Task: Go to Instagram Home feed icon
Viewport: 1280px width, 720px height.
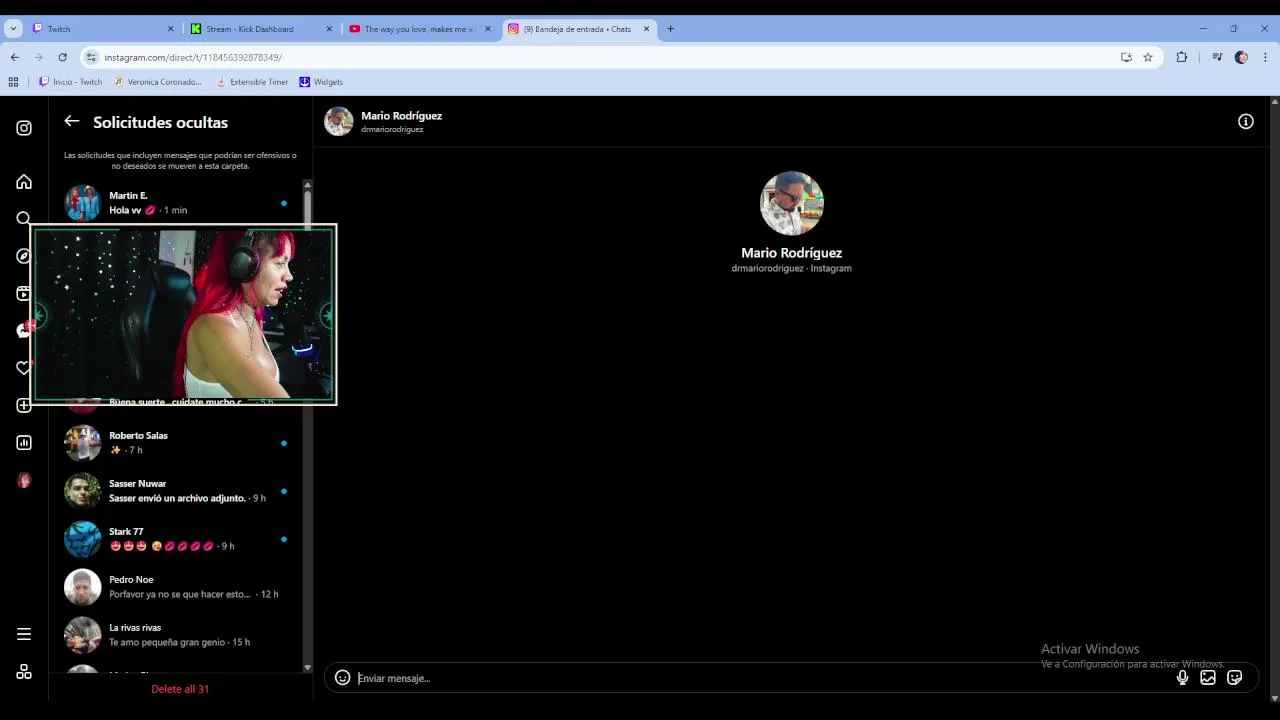Action: pos(24,182)
